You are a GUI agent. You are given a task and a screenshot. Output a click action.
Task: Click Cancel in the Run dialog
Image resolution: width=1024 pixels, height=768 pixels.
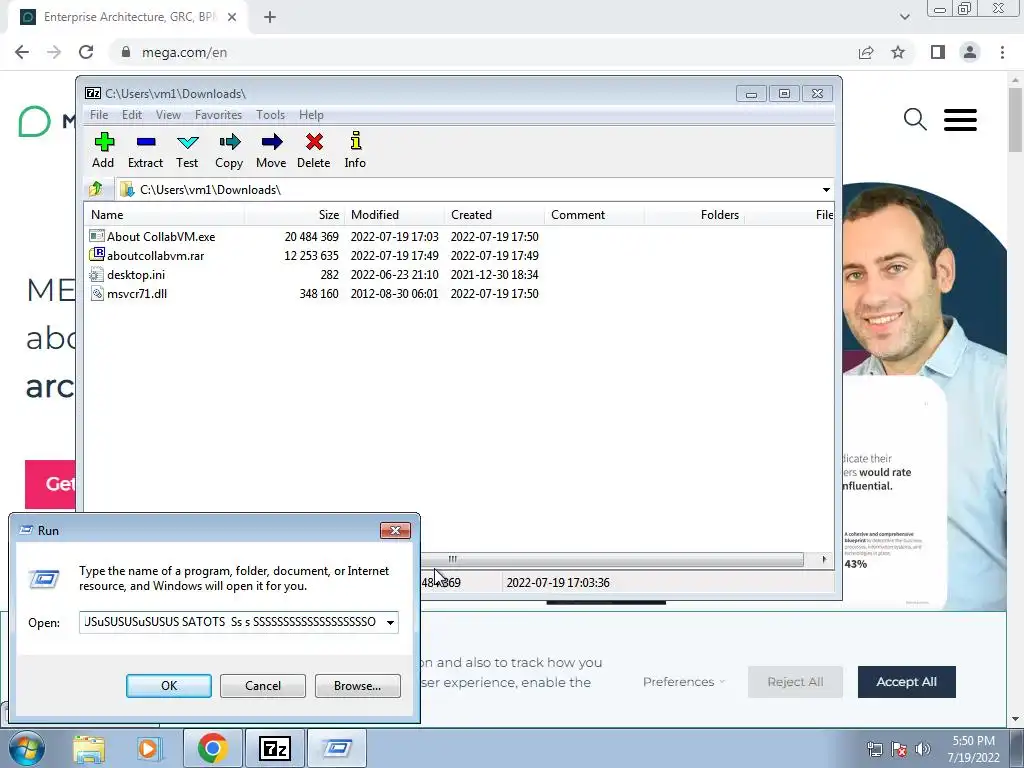coord(263,686)
